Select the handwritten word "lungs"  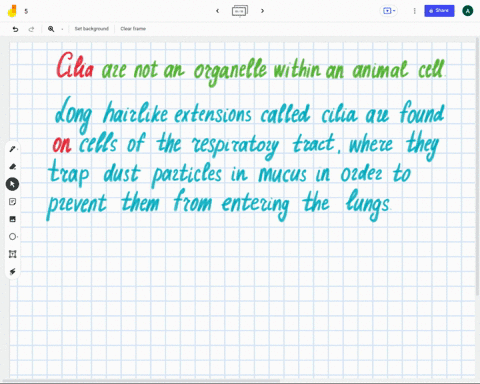[x=368, y=204]
